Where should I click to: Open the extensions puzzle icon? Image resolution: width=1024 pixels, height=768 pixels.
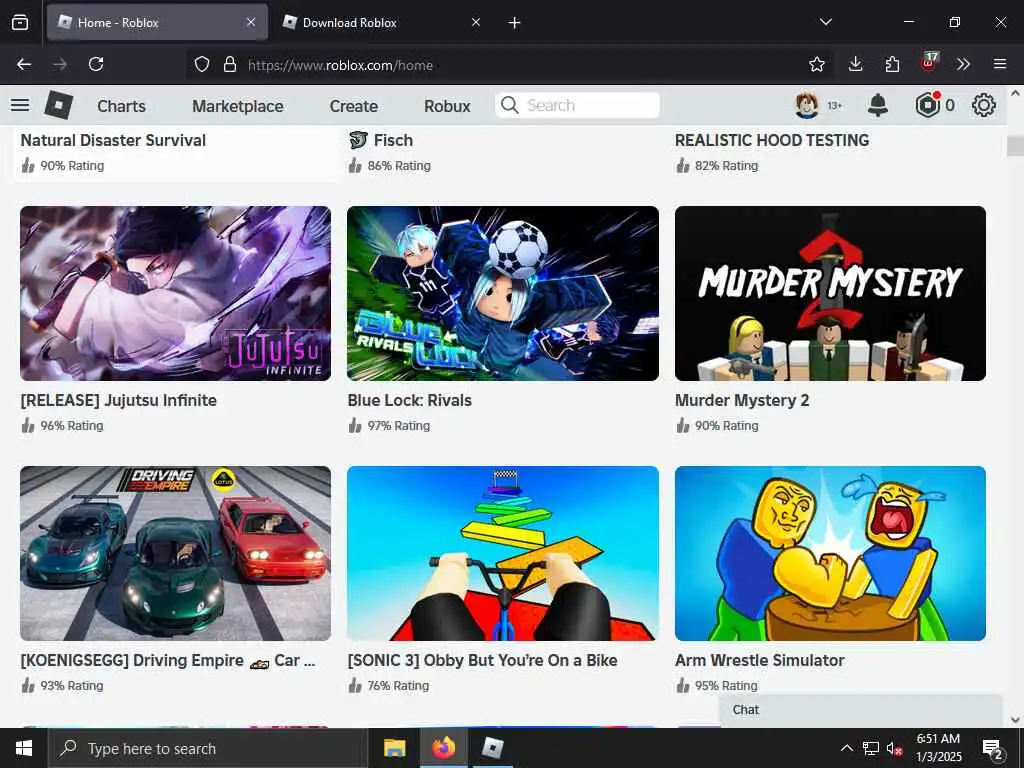(892, 64)
